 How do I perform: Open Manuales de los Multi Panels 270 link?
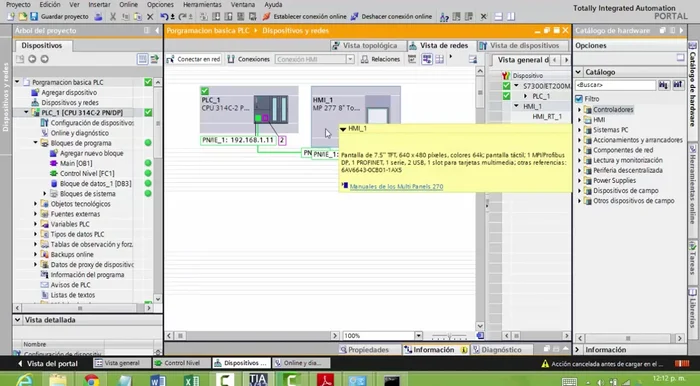click(396, 187)
